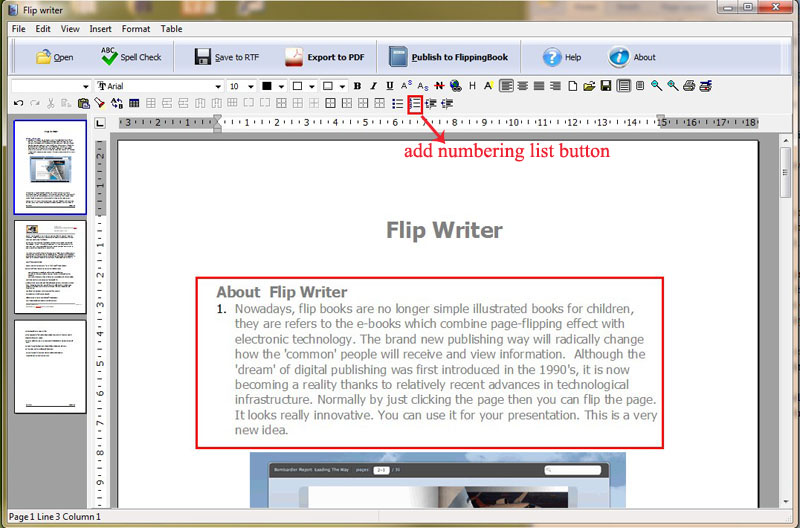Select the second page thumbnail

coord(50,267)
